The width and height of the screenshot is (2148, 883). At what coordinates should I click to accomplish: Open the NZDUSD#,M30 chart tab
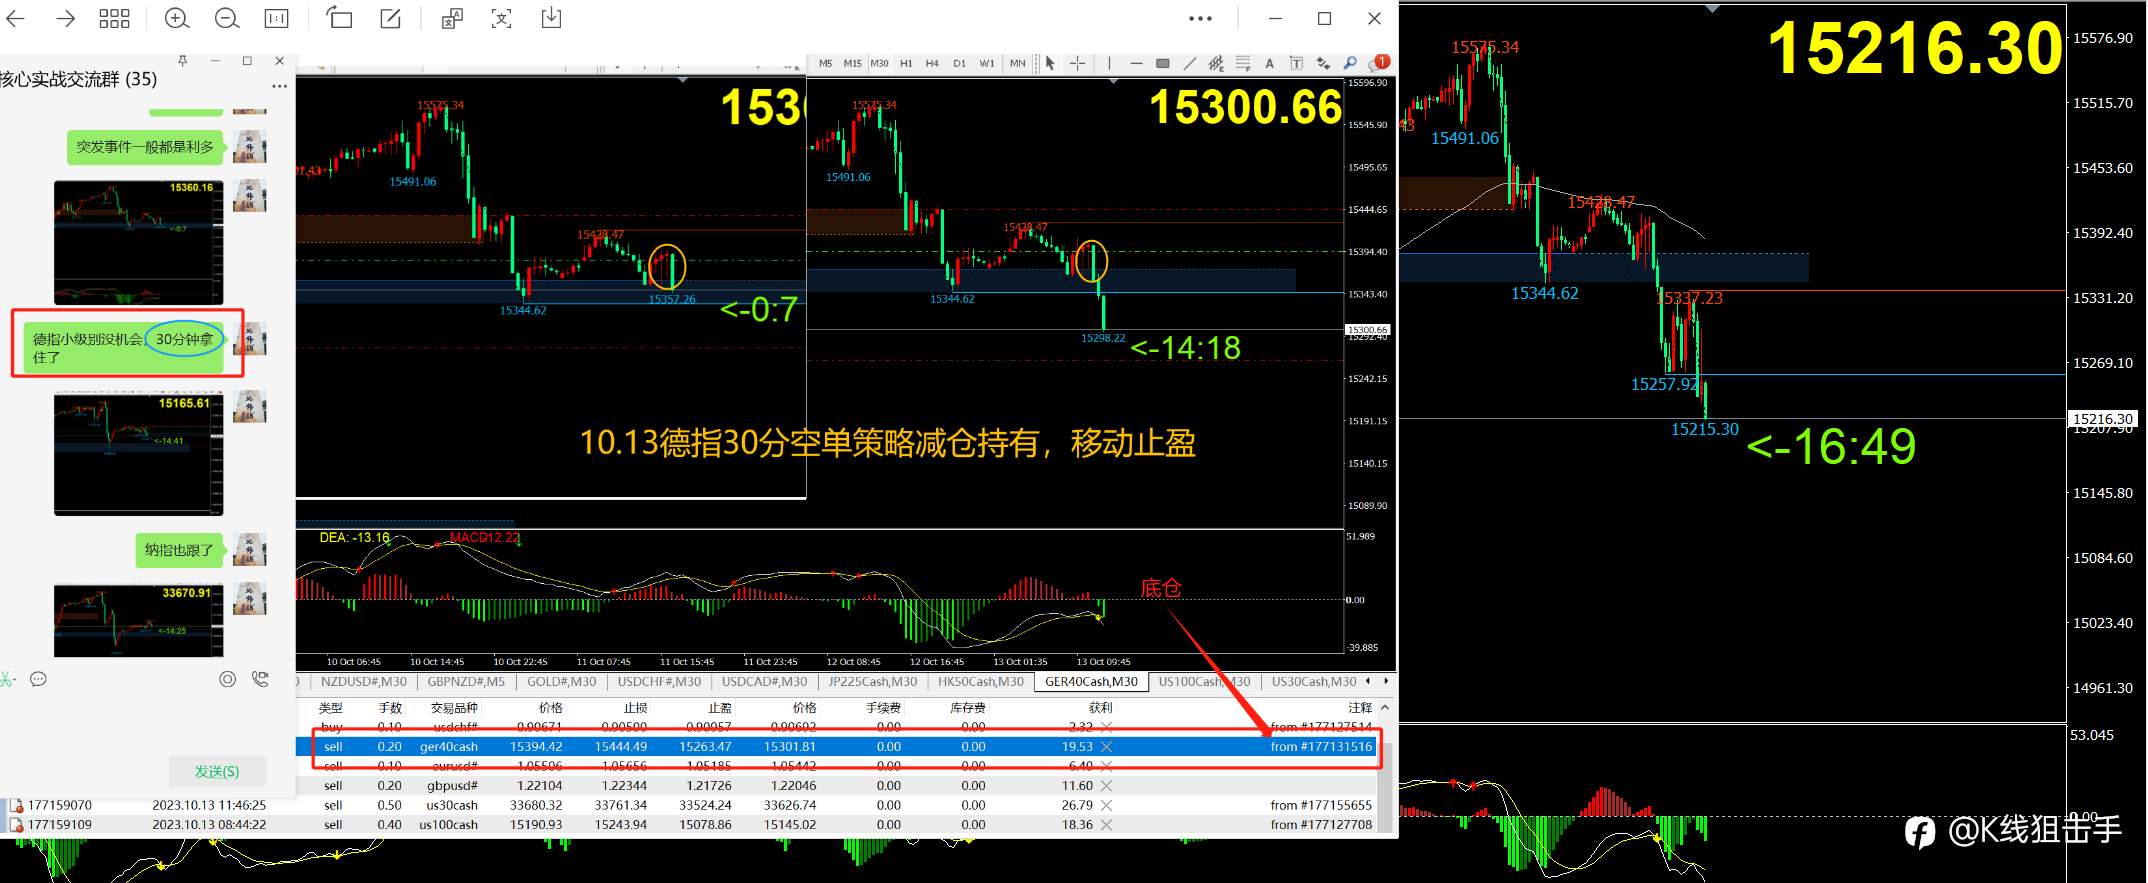[x=364, y=682]
